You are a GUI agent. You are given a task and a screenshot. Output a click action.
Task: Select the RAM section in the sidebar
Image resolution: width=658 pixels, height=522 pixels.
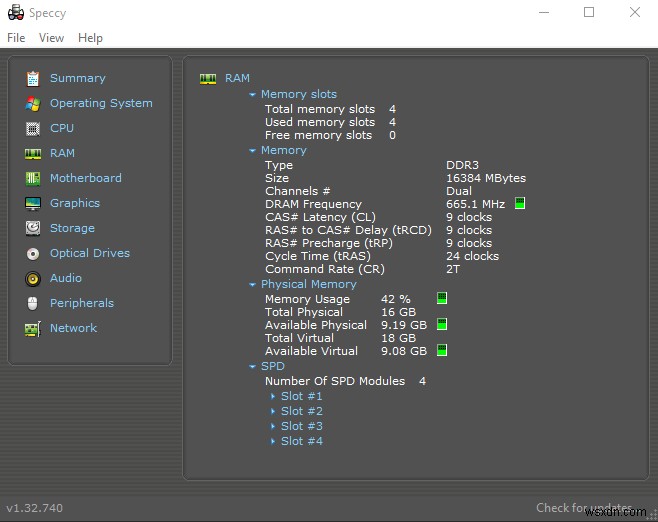click(x=62, y=153)
